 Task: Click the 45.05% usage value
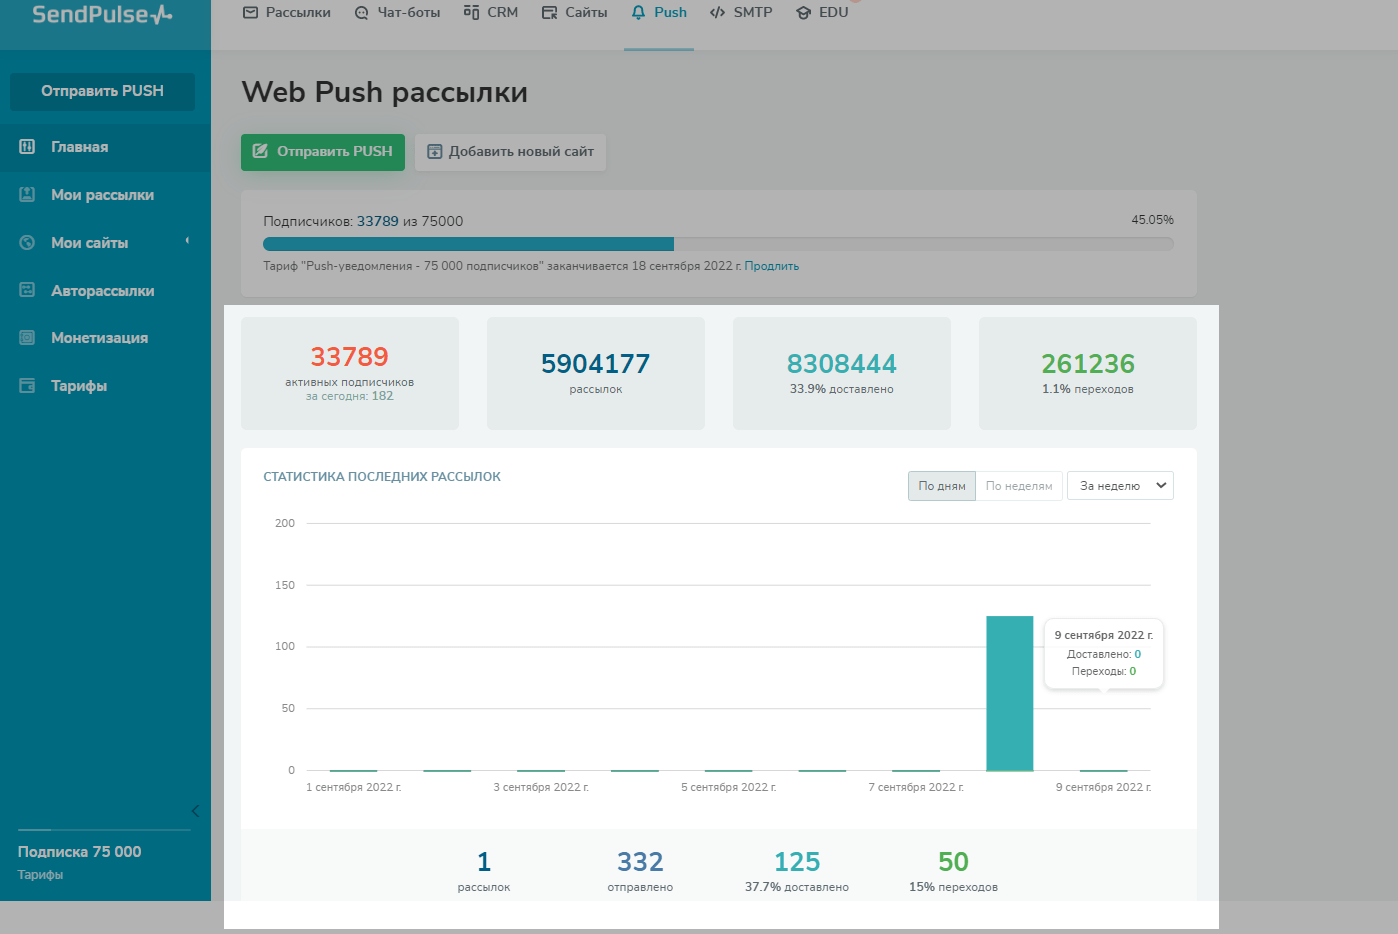click(1153, 220)
